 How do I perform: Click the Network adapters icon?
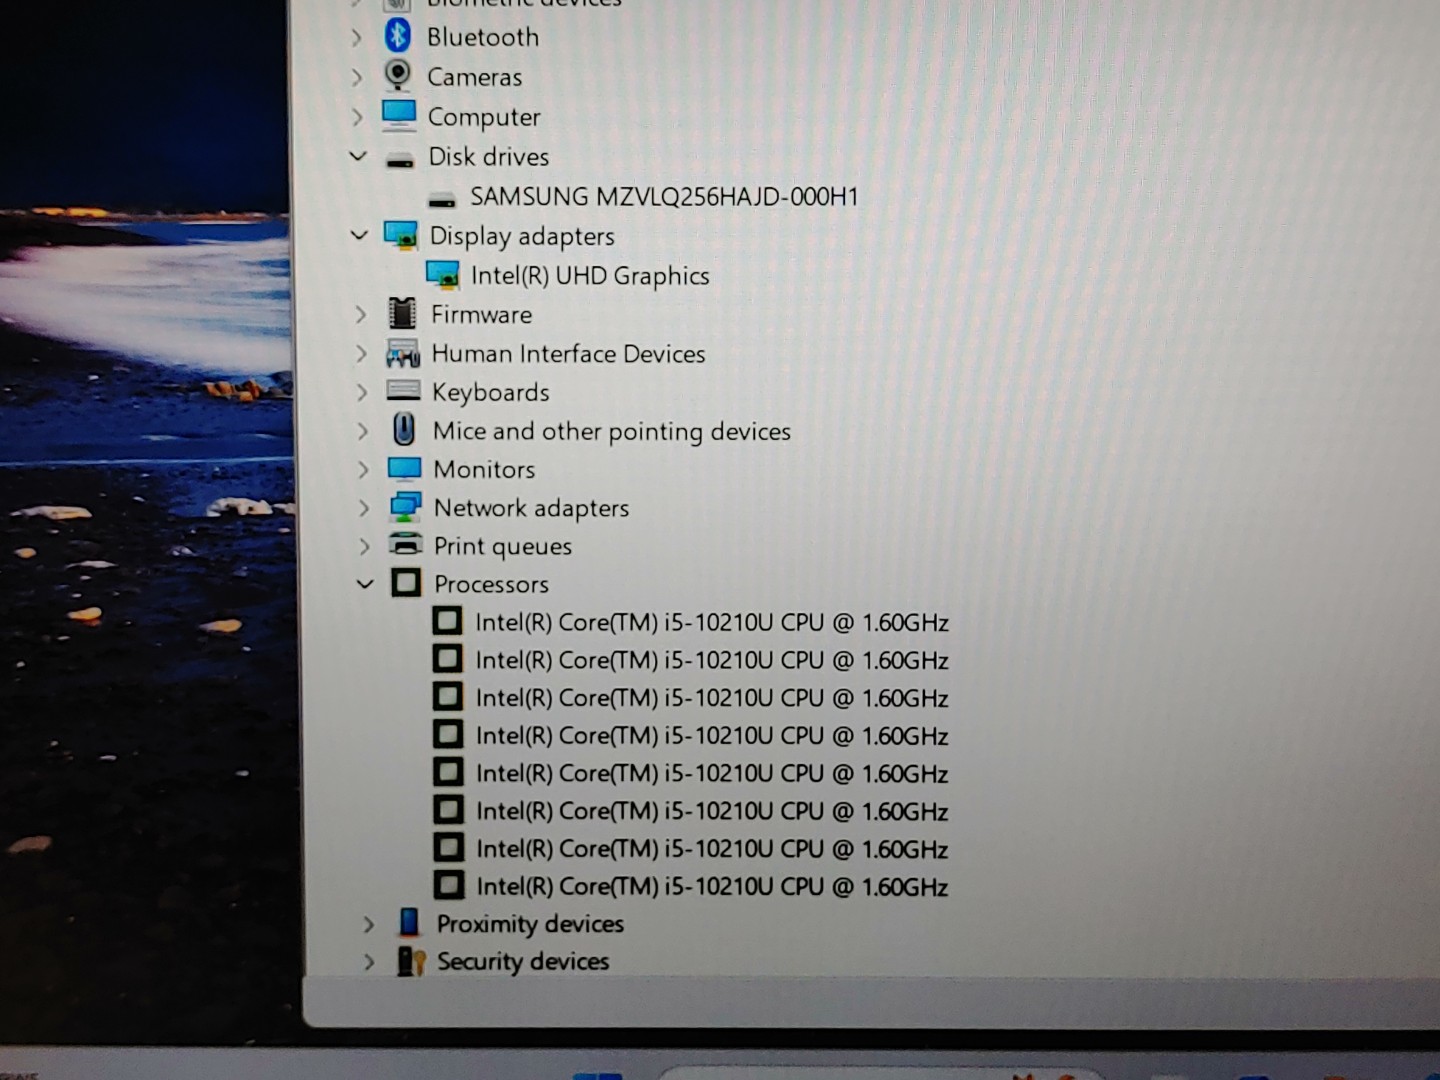pyautogui.click(x=405, y=507)
